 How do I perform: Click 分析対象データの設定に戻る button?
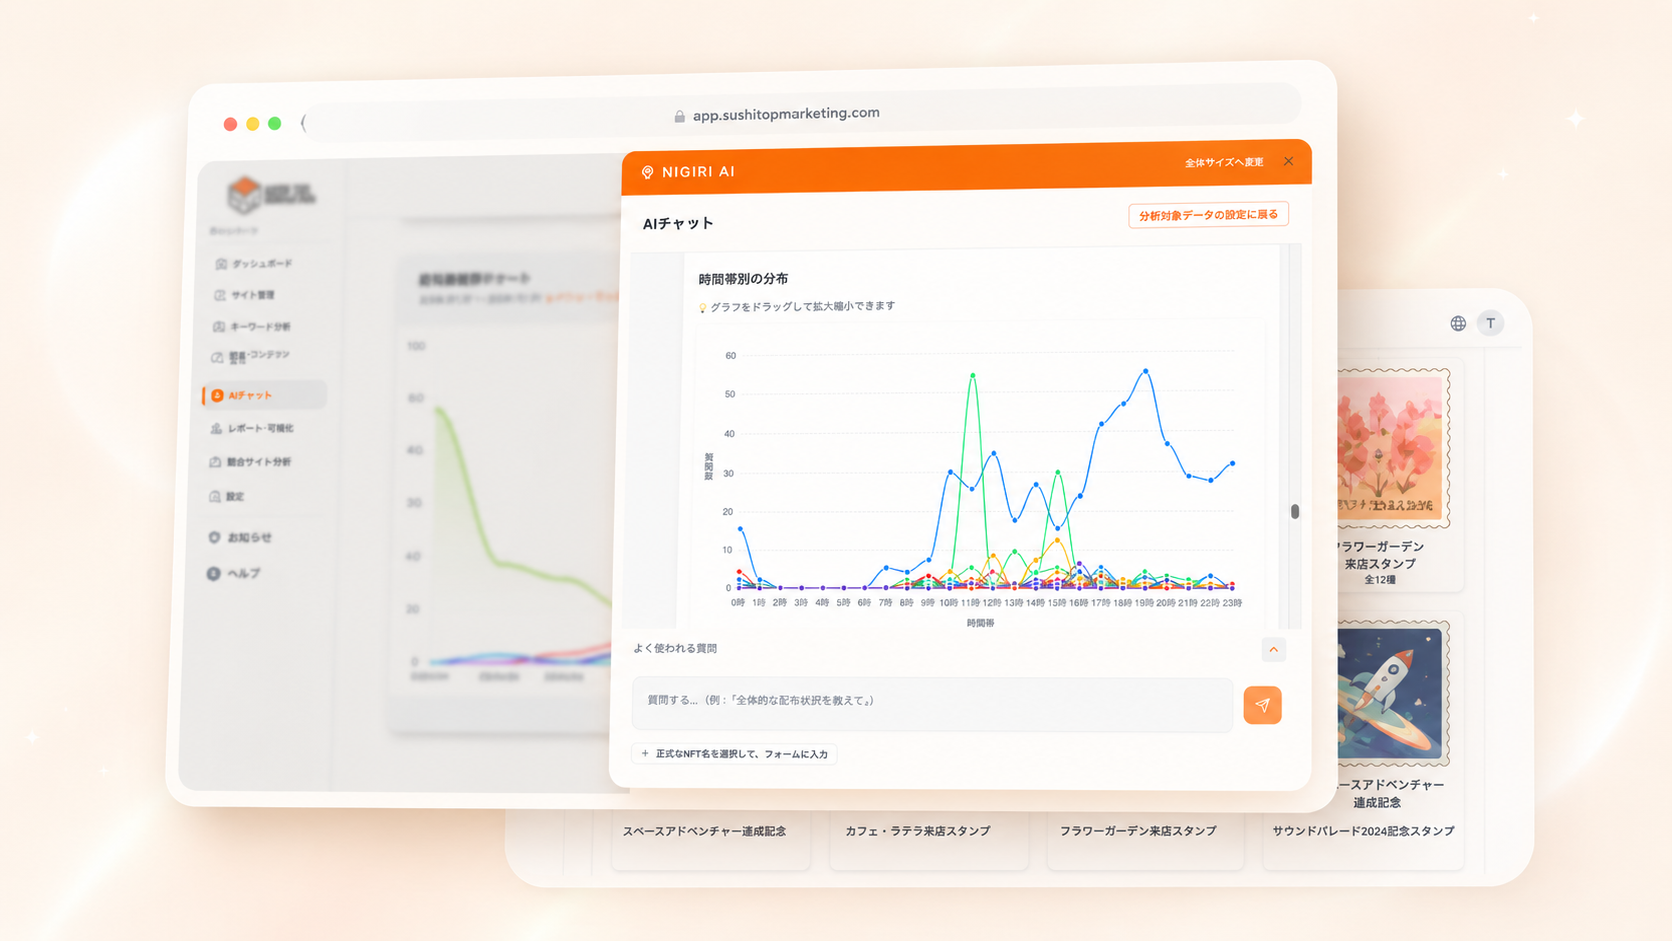(x=1208, y=215)
